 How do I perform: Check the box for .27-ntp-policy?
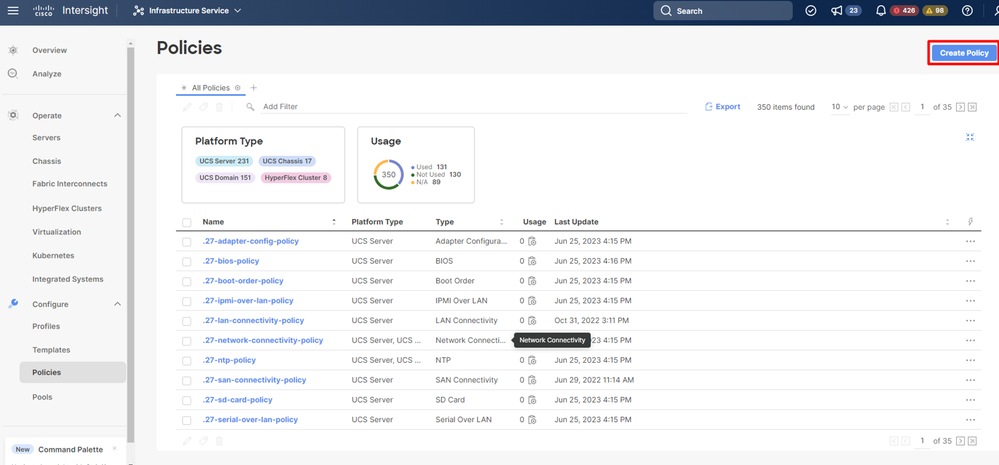(x=187, y=360)
